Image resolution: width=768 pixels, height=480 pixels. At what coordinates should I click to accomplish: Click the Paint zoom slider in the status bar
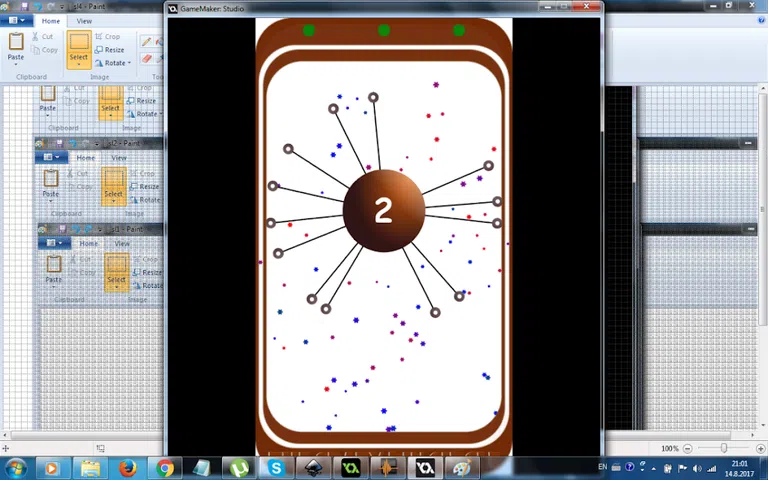(723, 448)
